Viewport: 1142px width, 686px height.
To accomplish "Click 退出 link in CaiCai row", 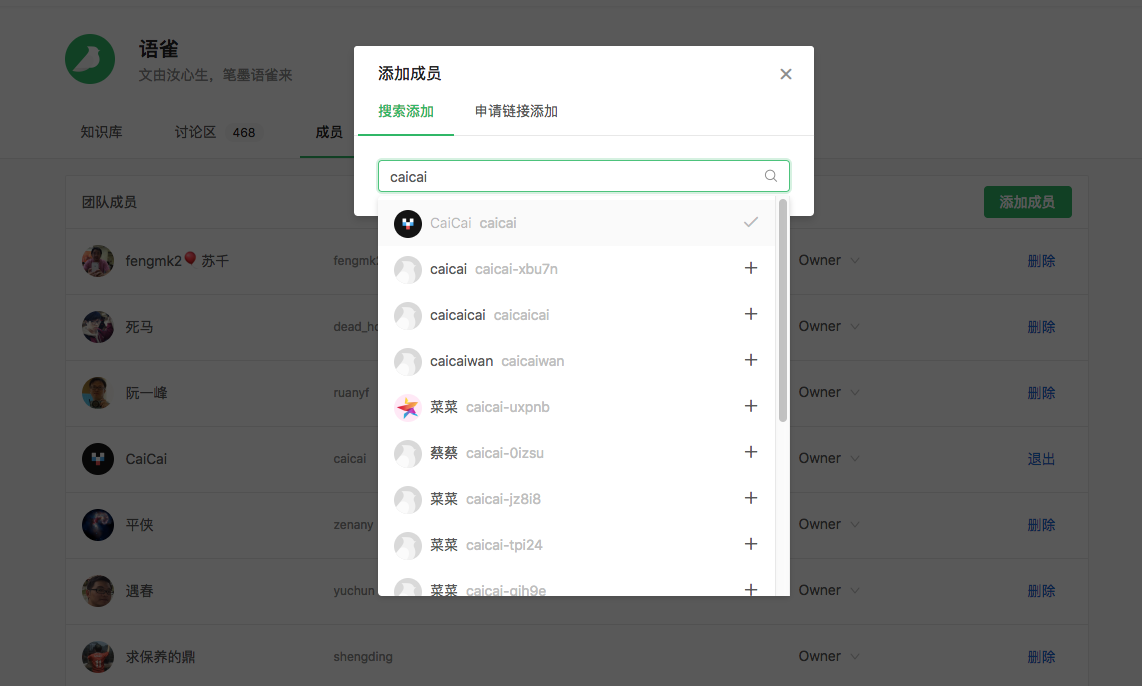I will click(x=1041, y=459).
